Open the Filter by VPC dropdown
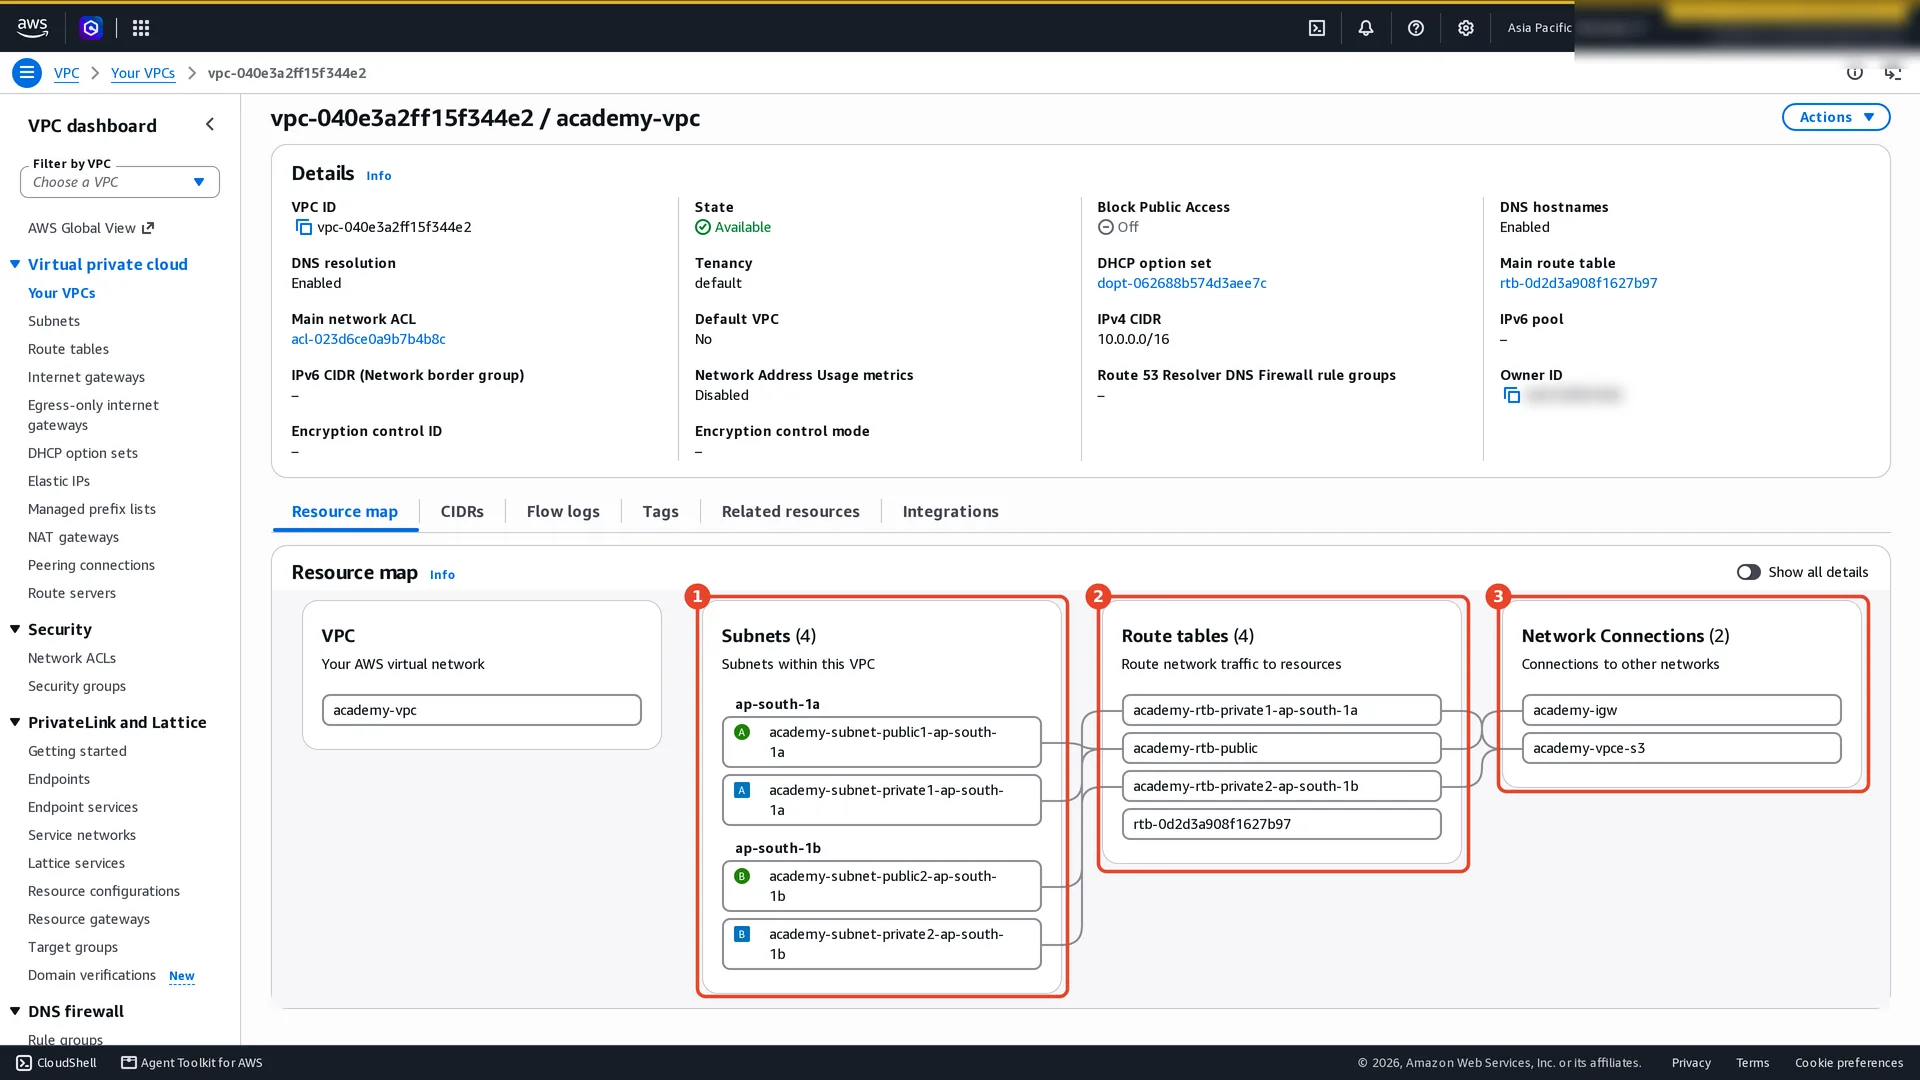 click(x=120, y=182)
